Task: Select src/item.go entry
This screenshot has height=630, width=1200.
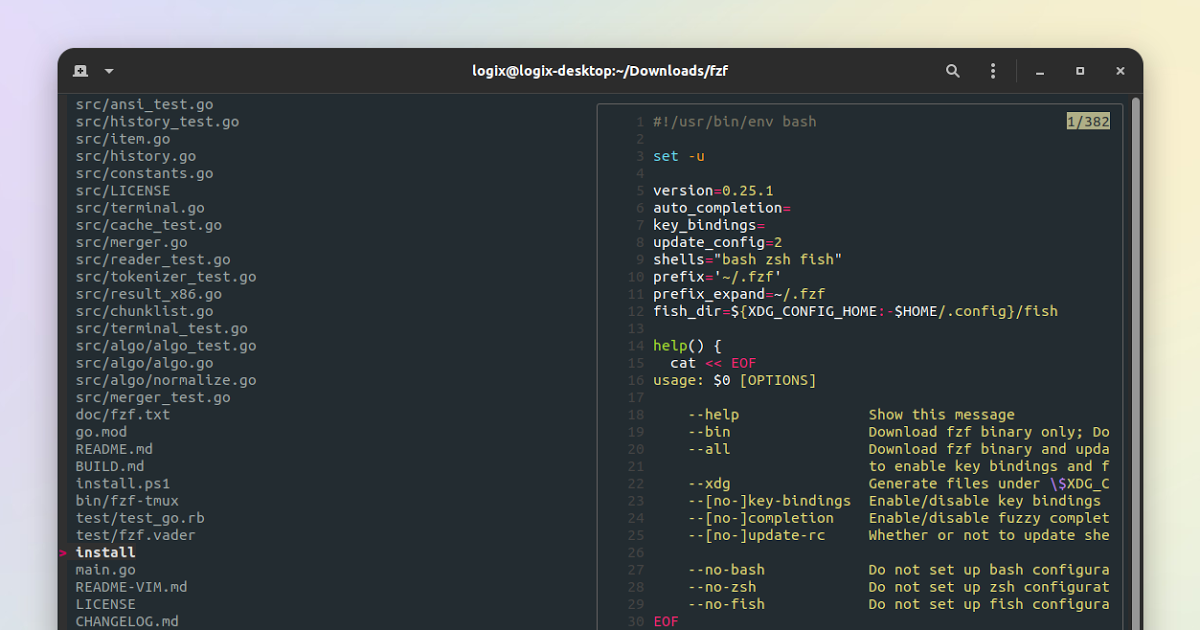Action: pos(123,139)
